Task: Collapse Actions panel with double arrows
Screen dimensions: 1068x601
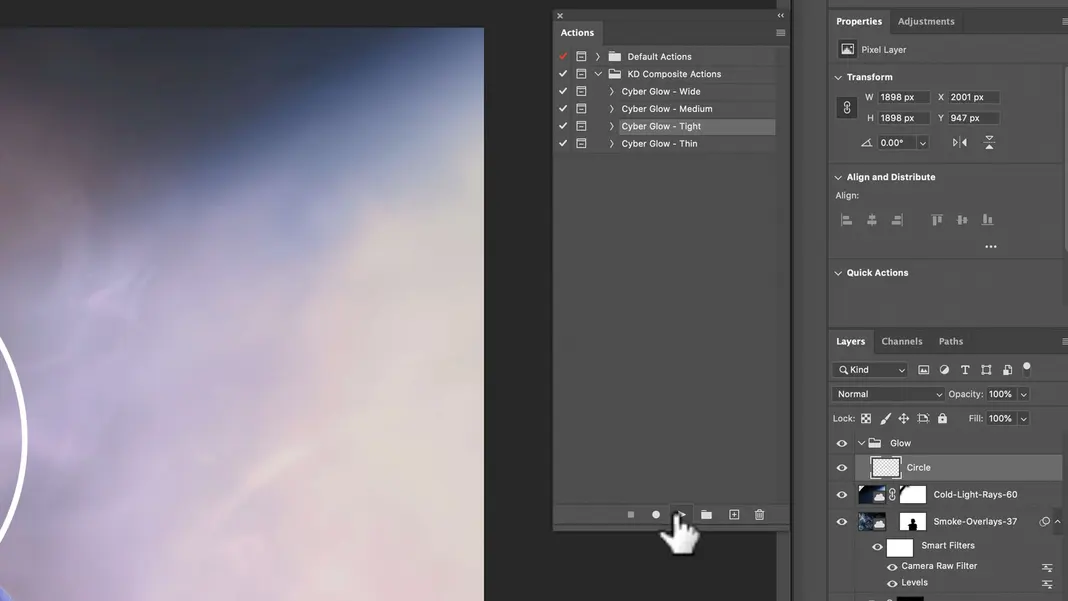Action: tap(781, 15)
